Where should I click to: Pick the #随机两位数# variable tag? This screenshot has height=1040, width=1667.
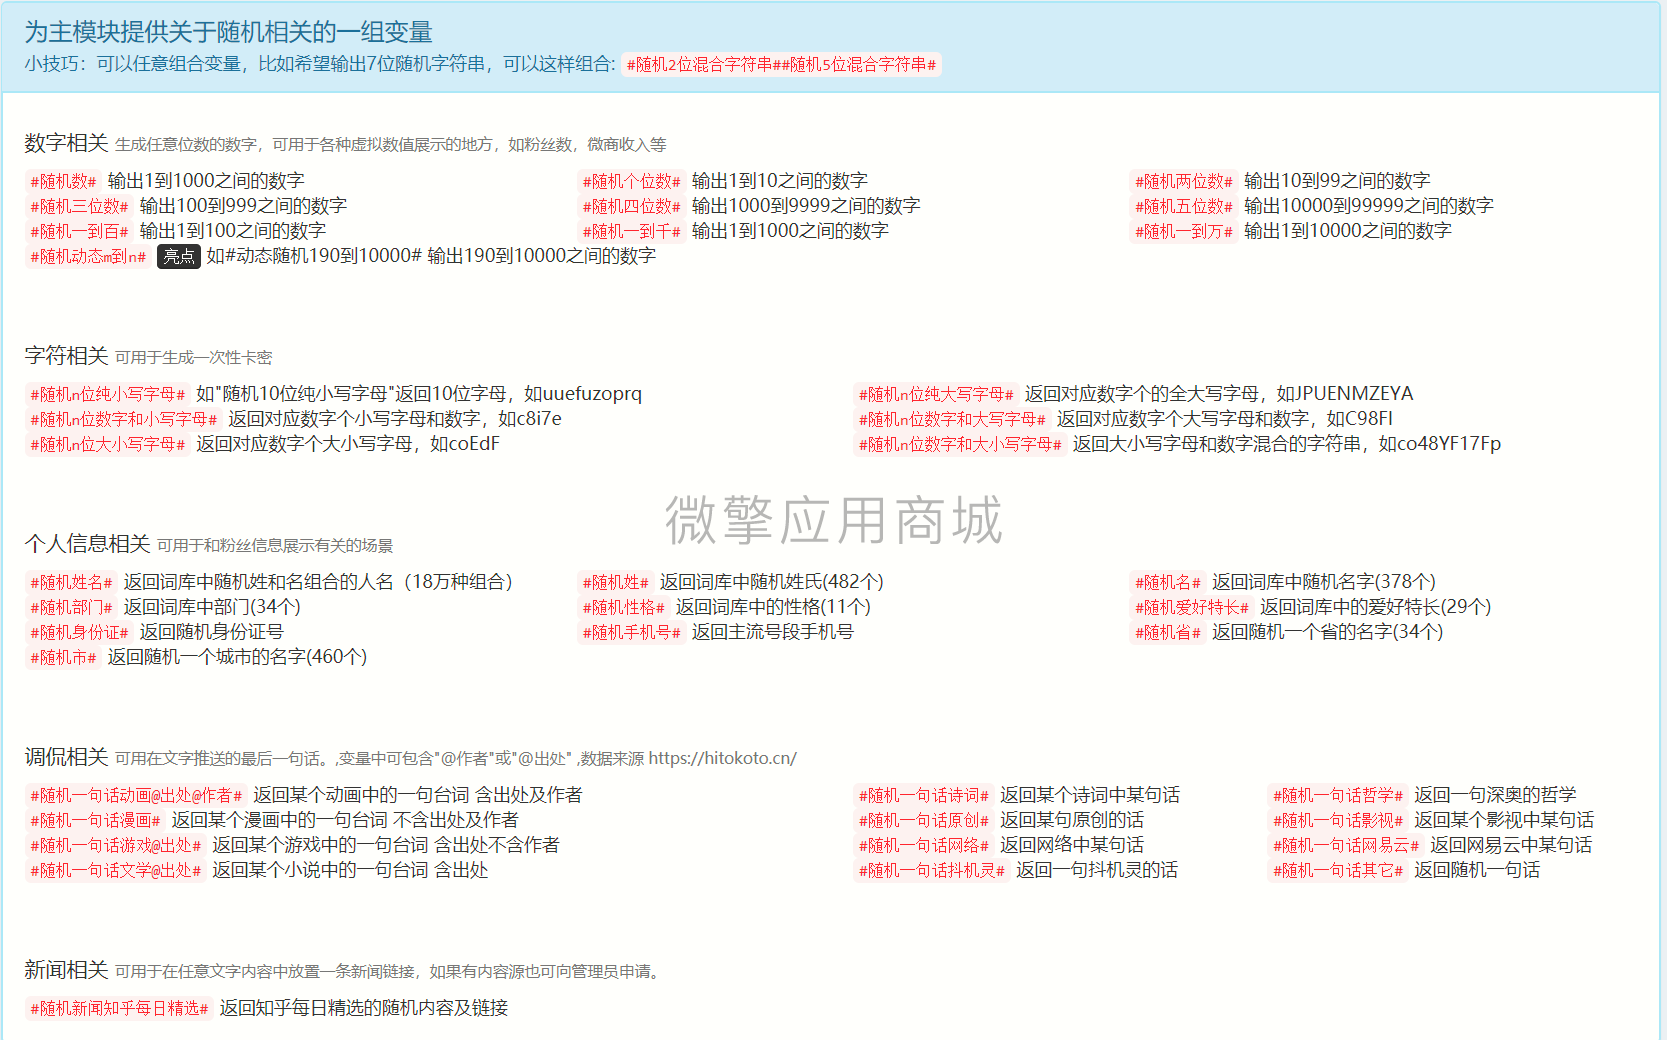tap(1183, 181)
